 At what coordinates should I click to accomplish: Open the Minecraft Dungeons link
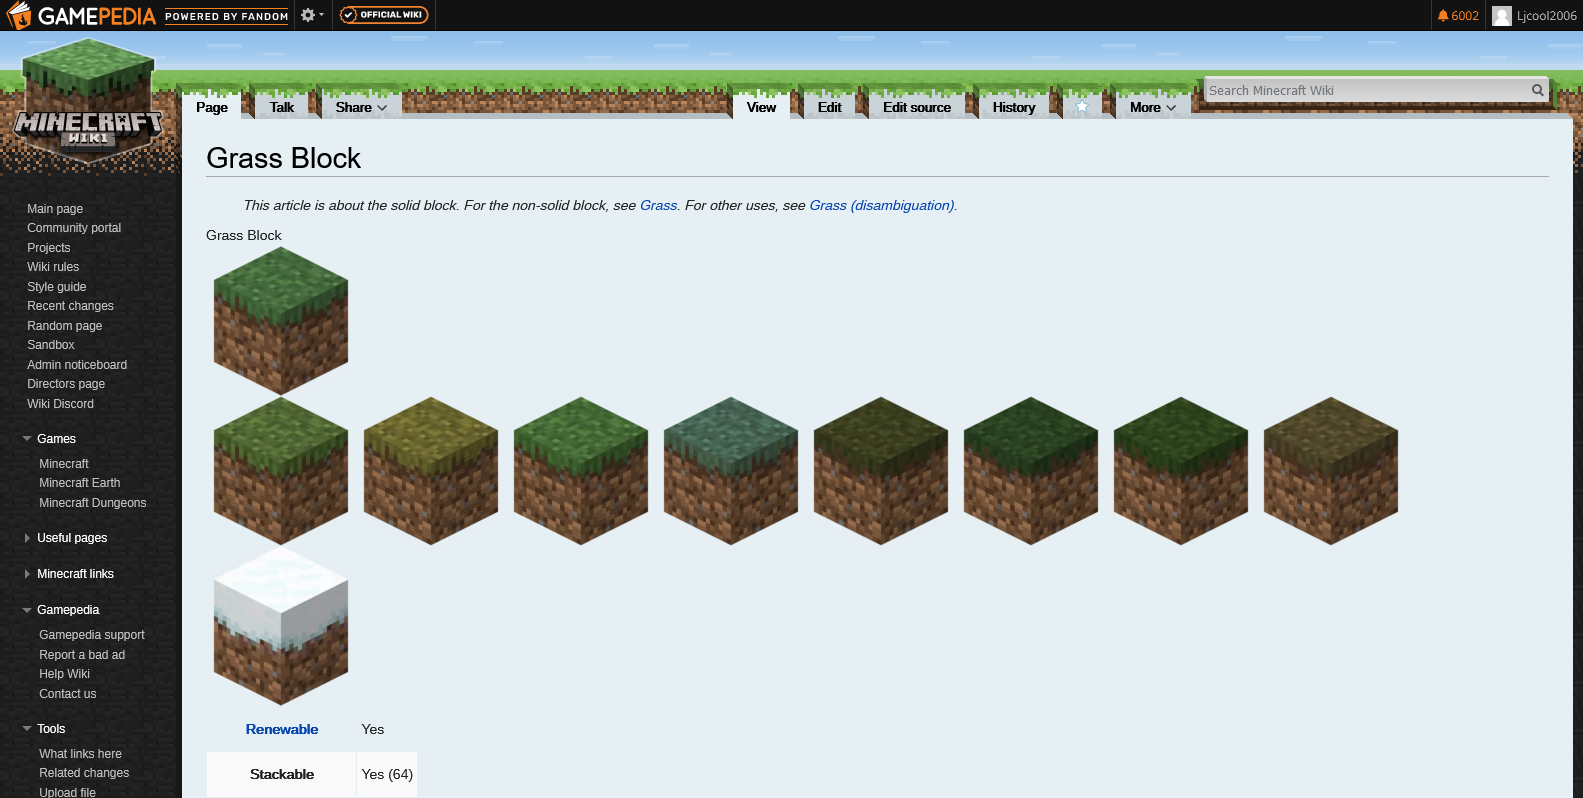pyautogui.click(x=93, y=503)
